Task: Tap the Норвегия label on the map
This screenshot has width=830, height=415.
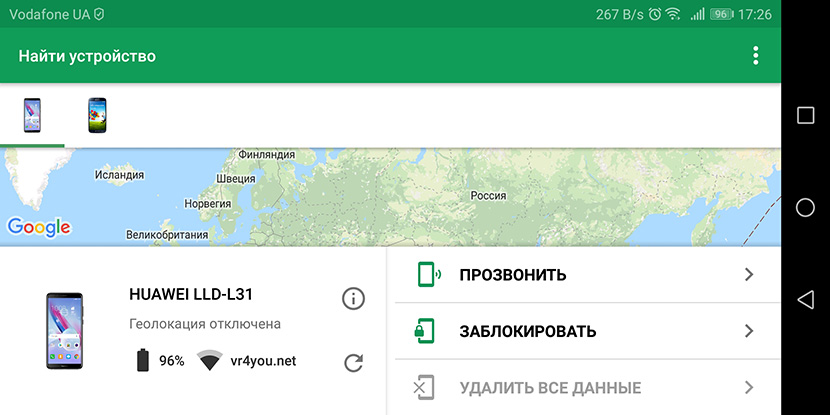Action: coord(208,203)
